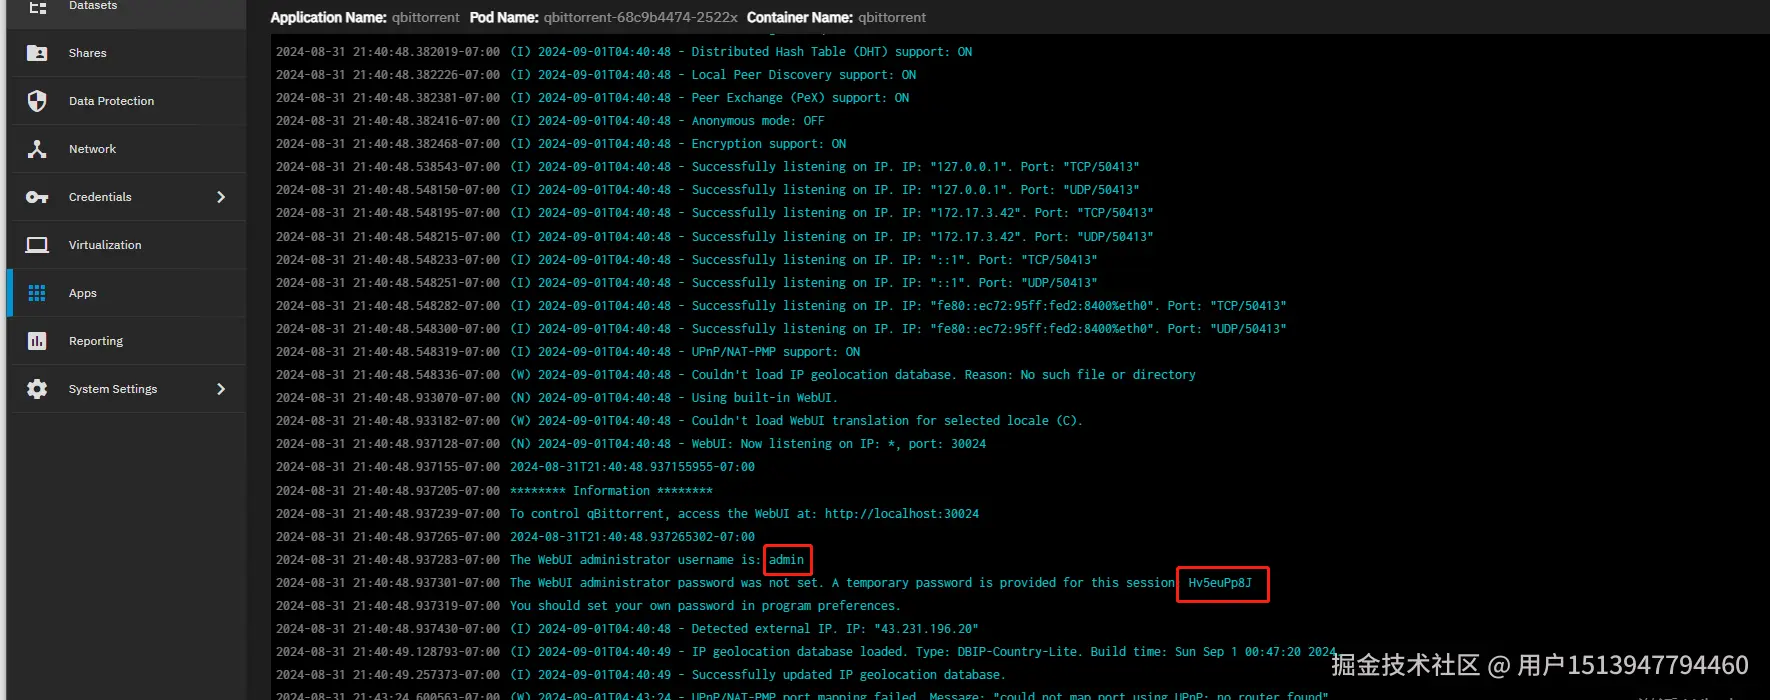Click the Distributed Hash Table support log line
Screen dimensions: 1770x700
pyautogui.click(x=624, y=52)
